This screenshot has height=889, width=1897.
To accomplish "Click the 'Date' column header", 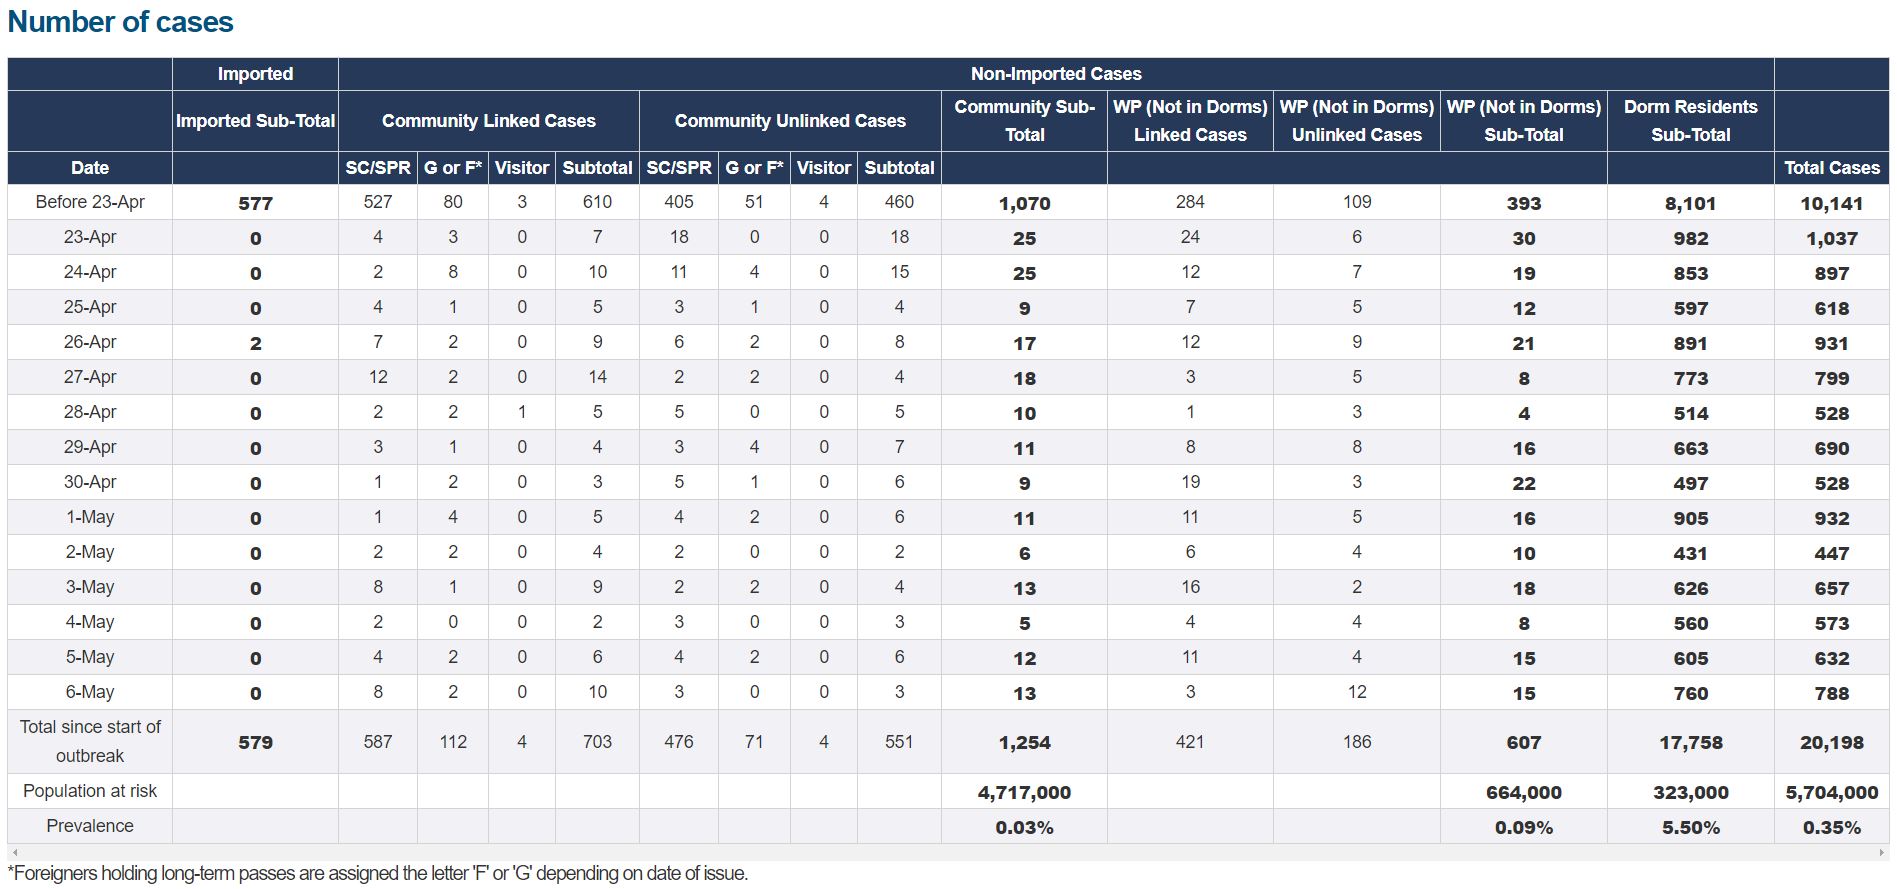I will pyautogui.click(x=90, y=168).
